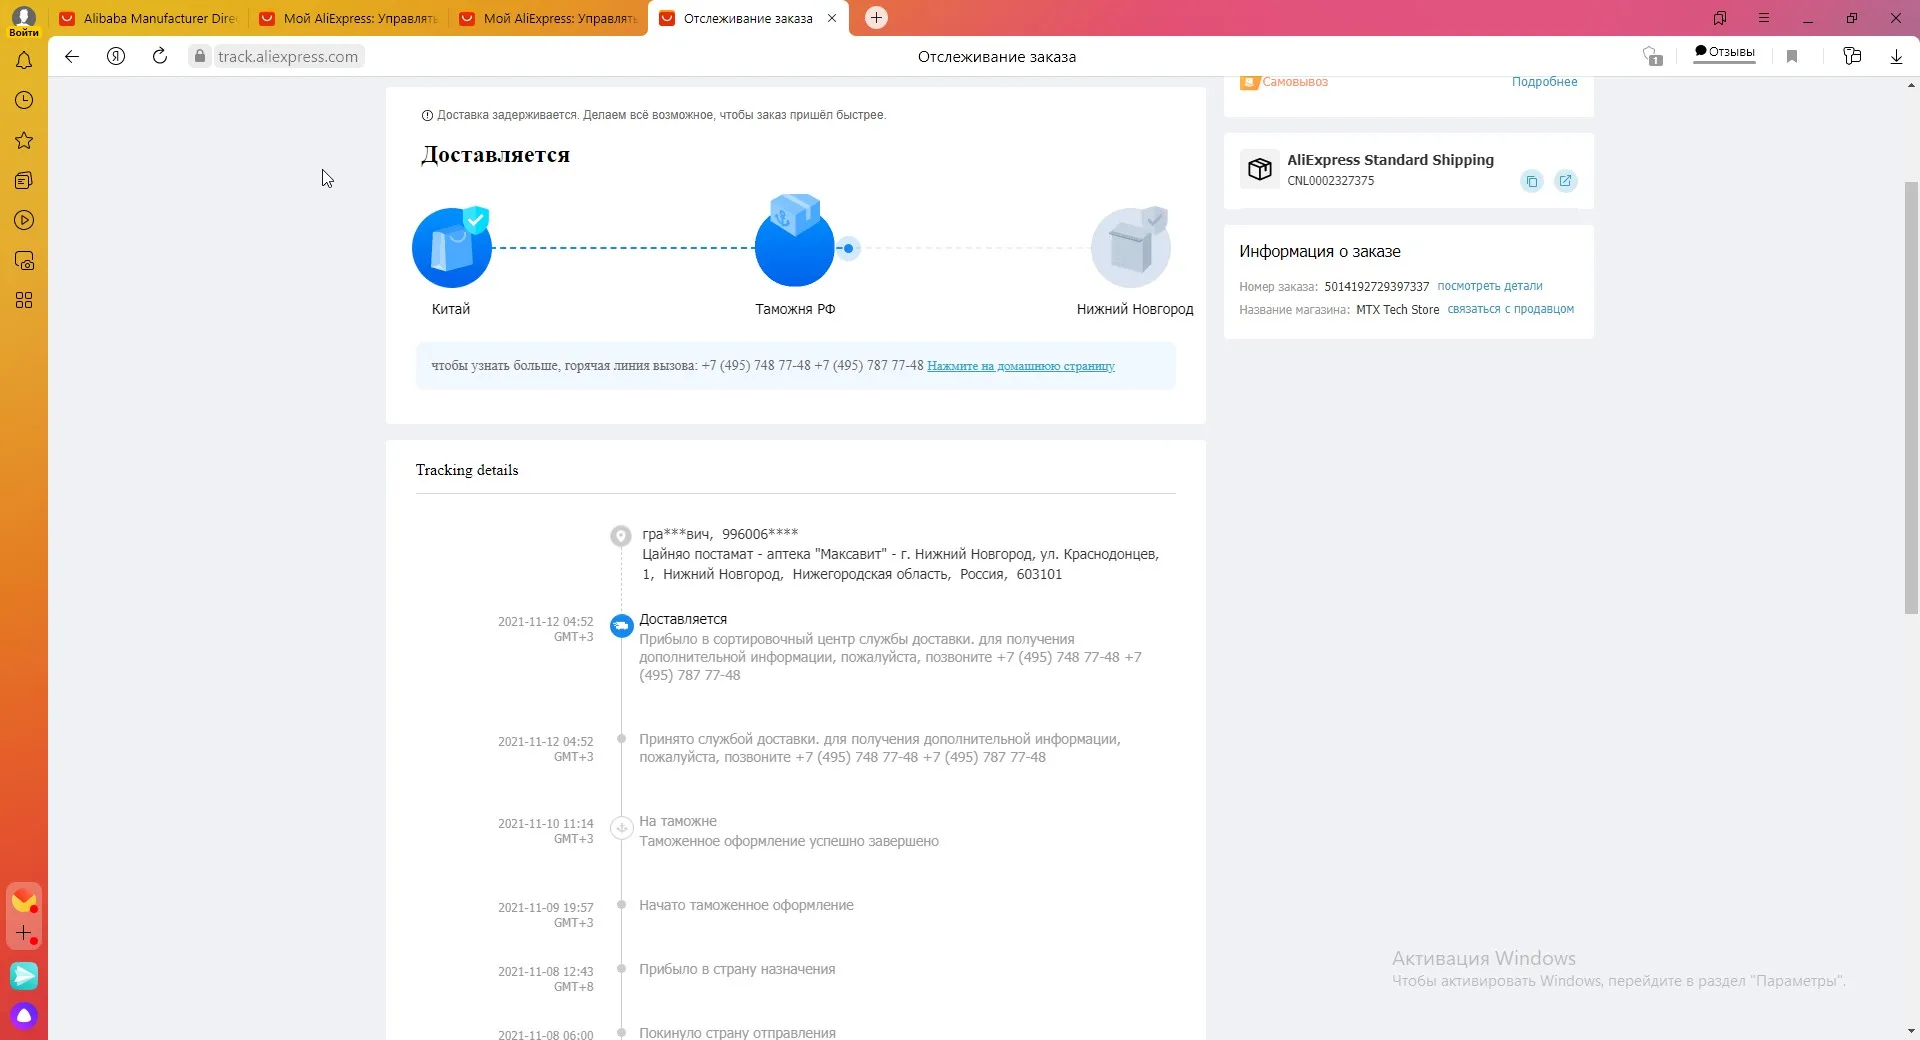Image resolution: width=1920 pixels, height=1040 pixels.
Task: Click scrollbar down arrow
Action: 1911,1031
